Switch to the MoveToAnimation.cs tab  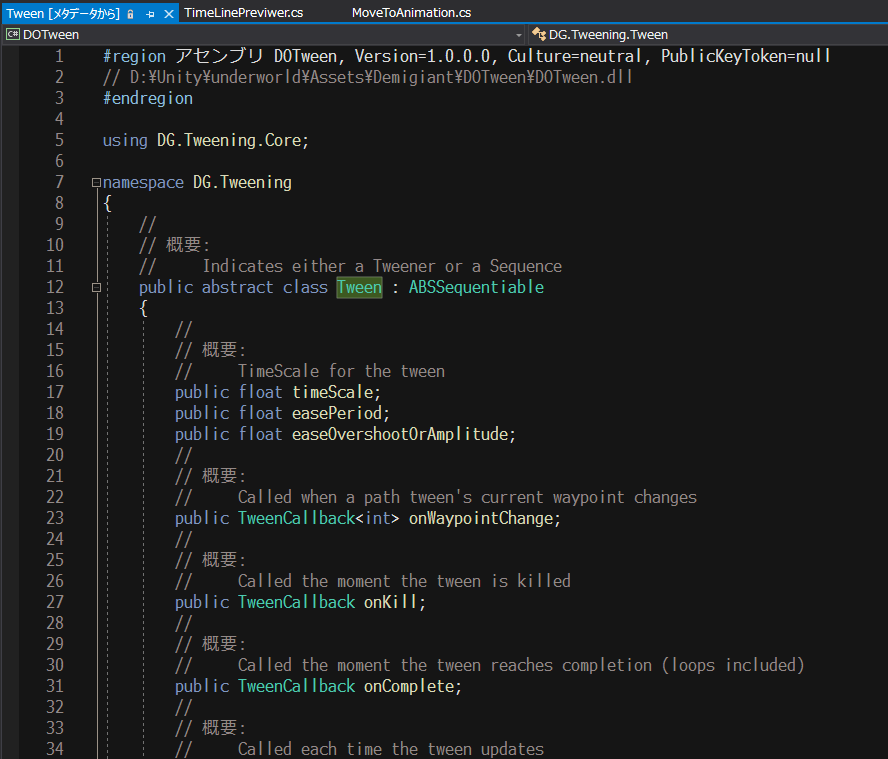coord(411,12)
